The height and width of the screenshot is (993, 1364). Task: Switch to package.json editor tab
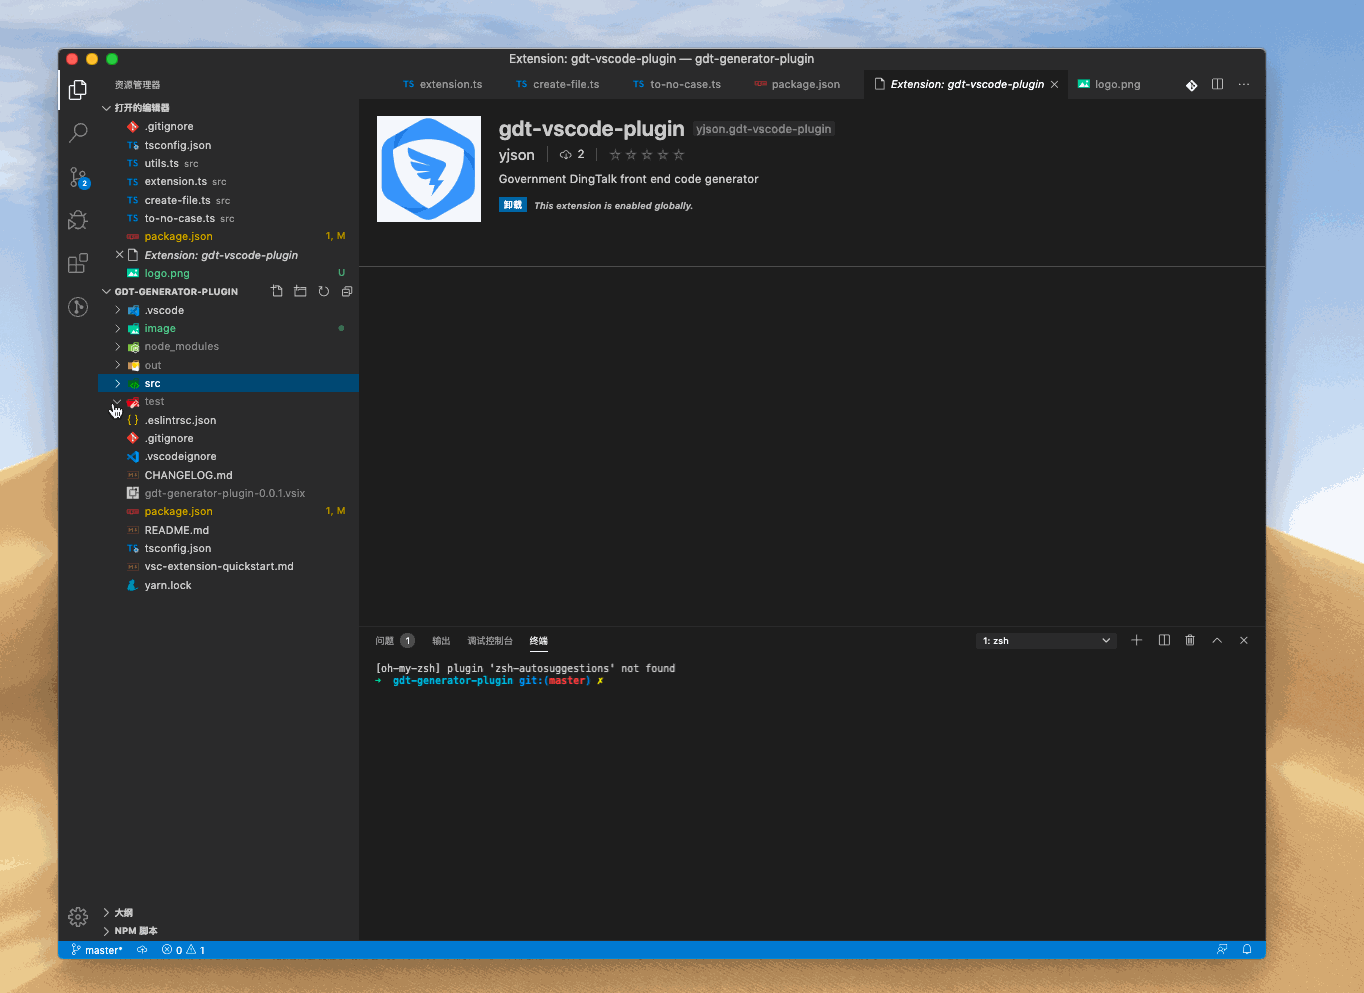point(797,84)
